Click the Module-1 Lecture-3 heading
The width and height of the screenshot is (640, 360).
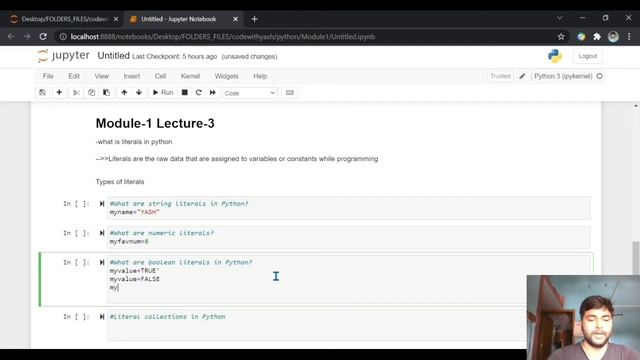[155, 123]
